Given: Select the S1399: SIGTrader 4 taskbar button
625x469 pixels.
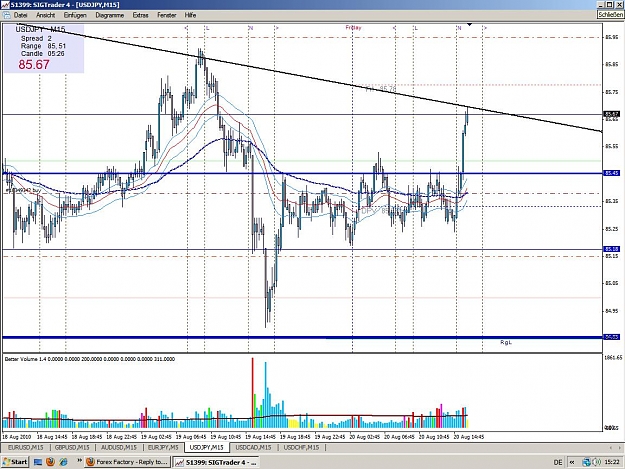Looking at the screenshot, I should click(x=216, y=462).
